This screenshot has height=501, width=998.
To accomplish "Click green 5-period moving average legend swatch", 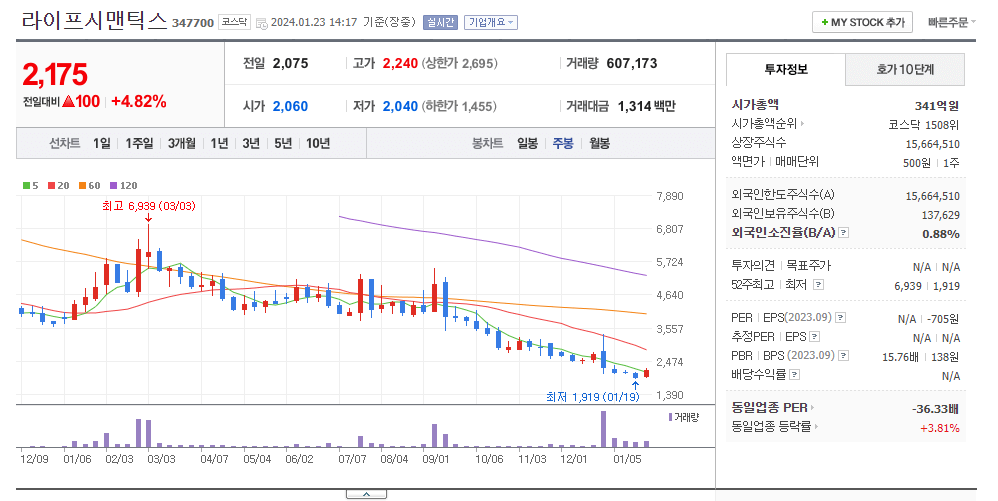I will click(26, 186).
